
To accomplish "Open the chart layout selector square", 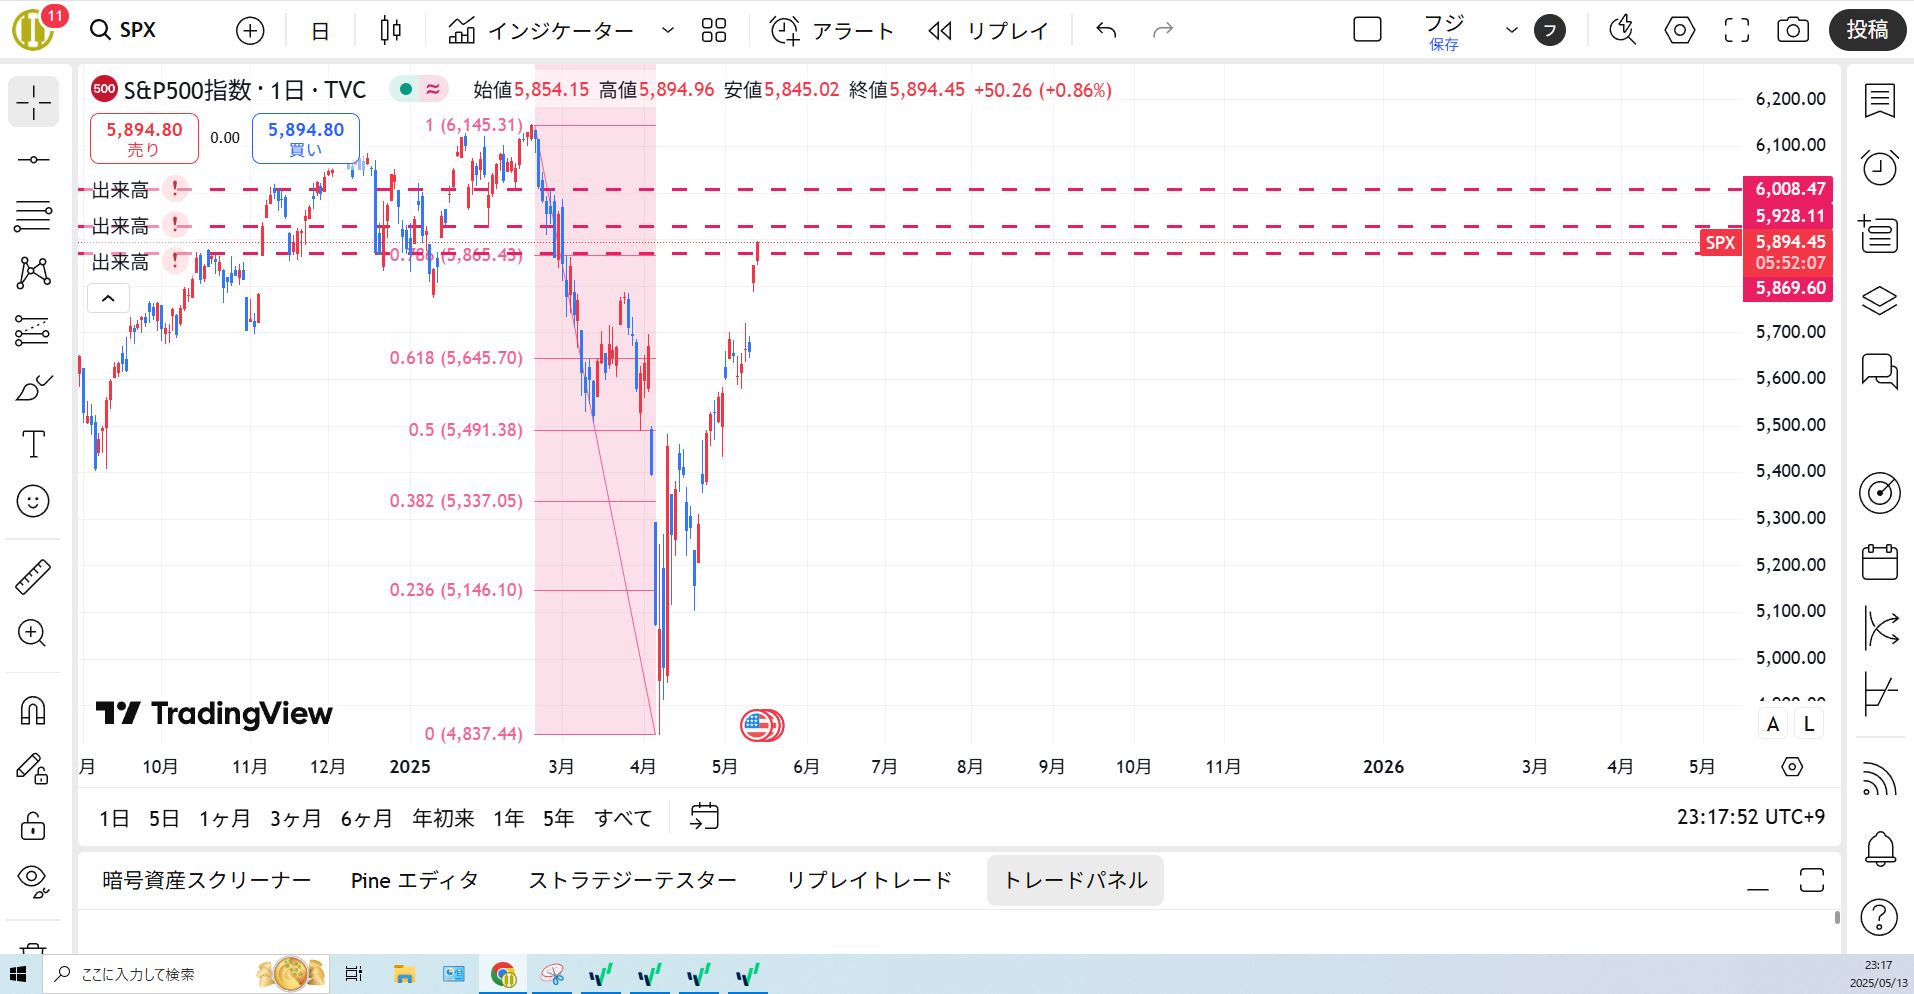I will click(x=1367, y=30).
